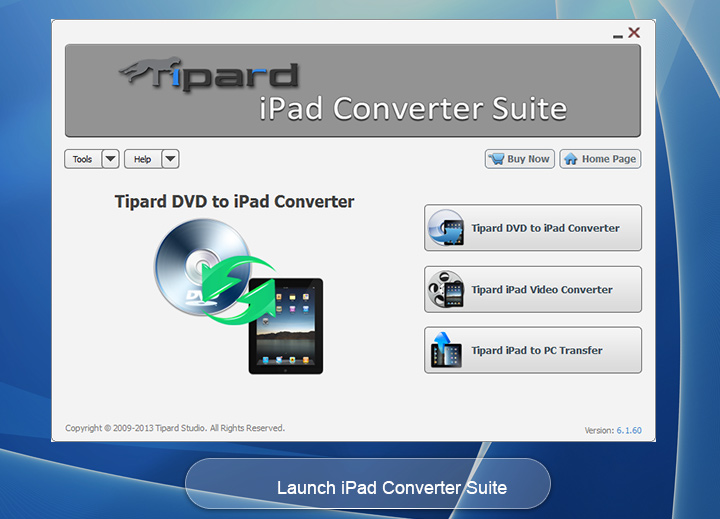The image size is (720, 519).
Task: Launch Tipard iPad to PC Transfer button
Action: 533,350
